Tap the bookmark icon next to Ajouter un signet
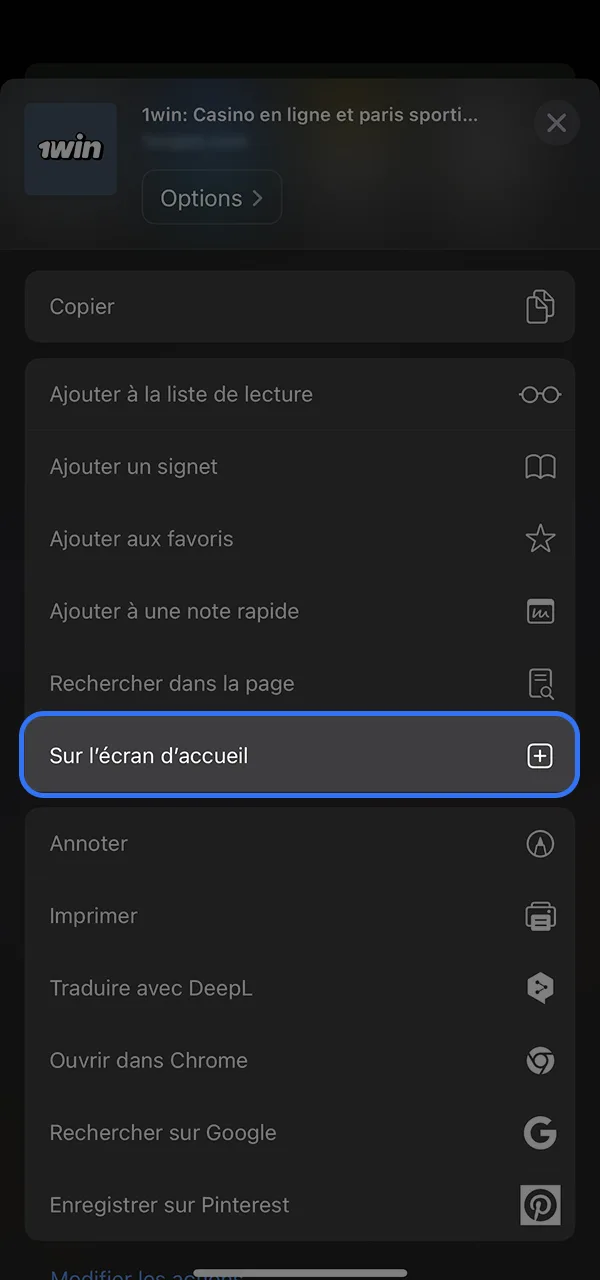 point(540,466)
